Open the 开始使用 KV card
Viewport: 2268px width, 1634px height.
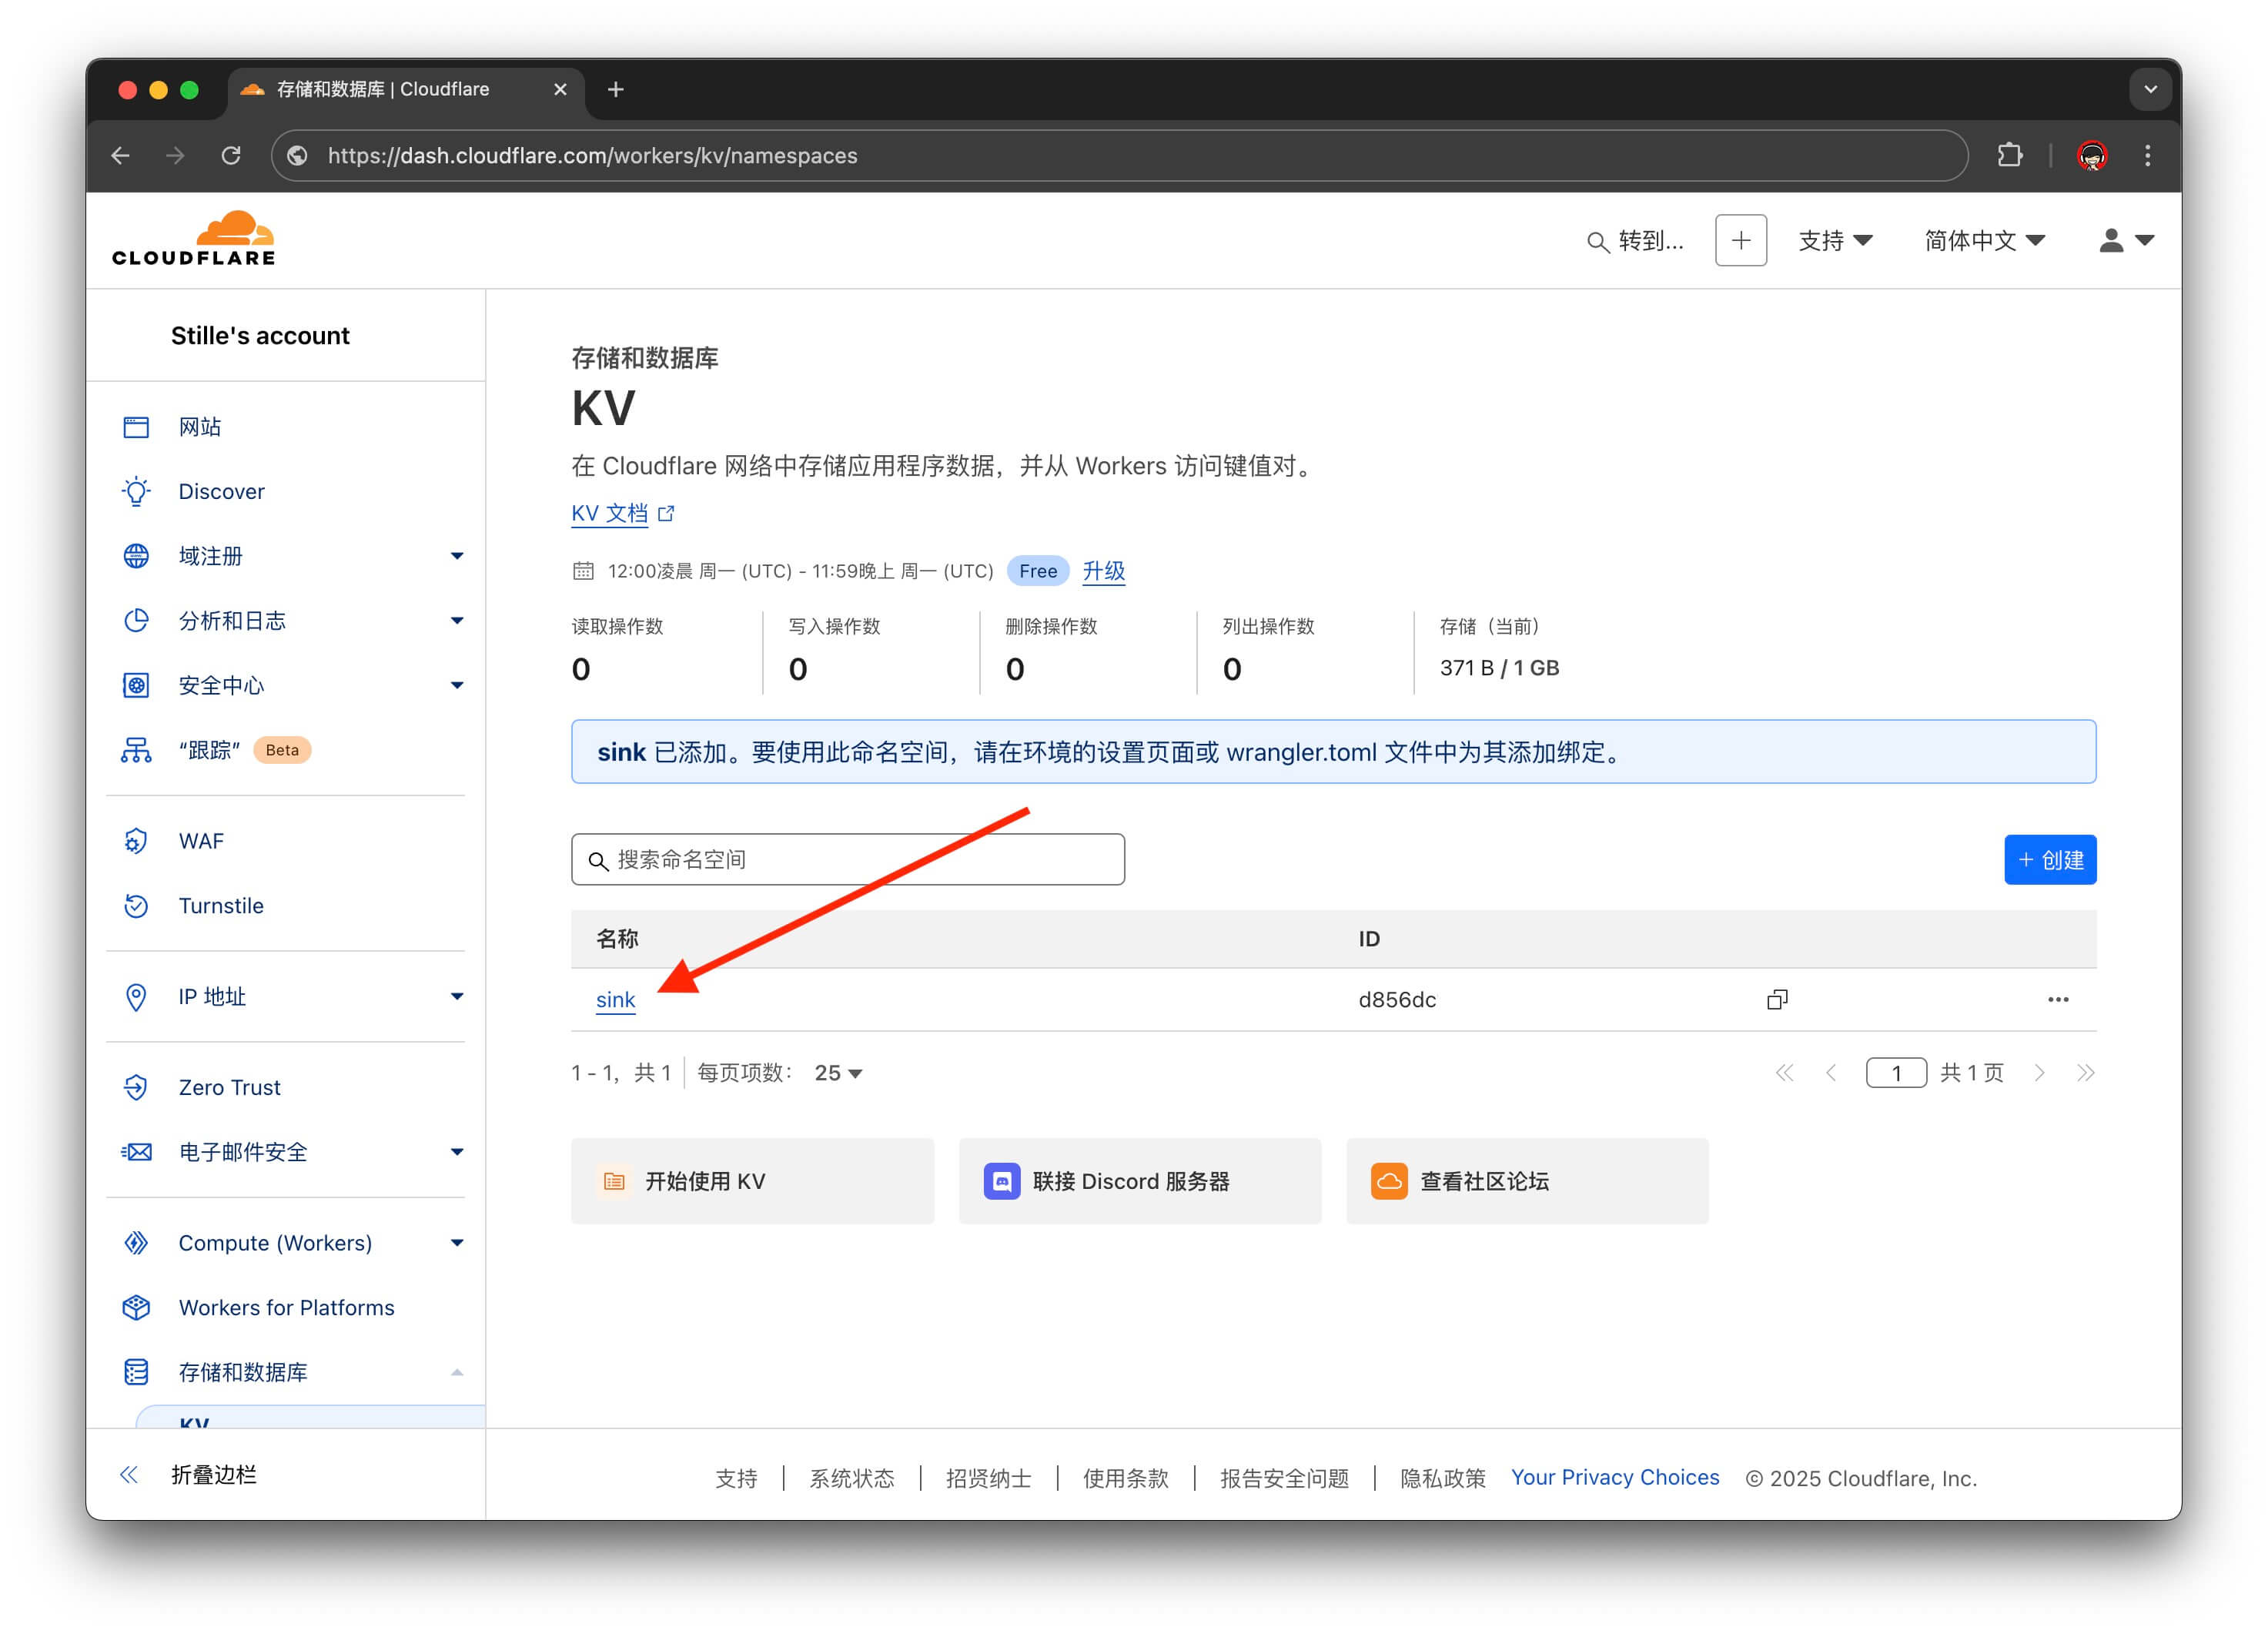coord(752,1181)
